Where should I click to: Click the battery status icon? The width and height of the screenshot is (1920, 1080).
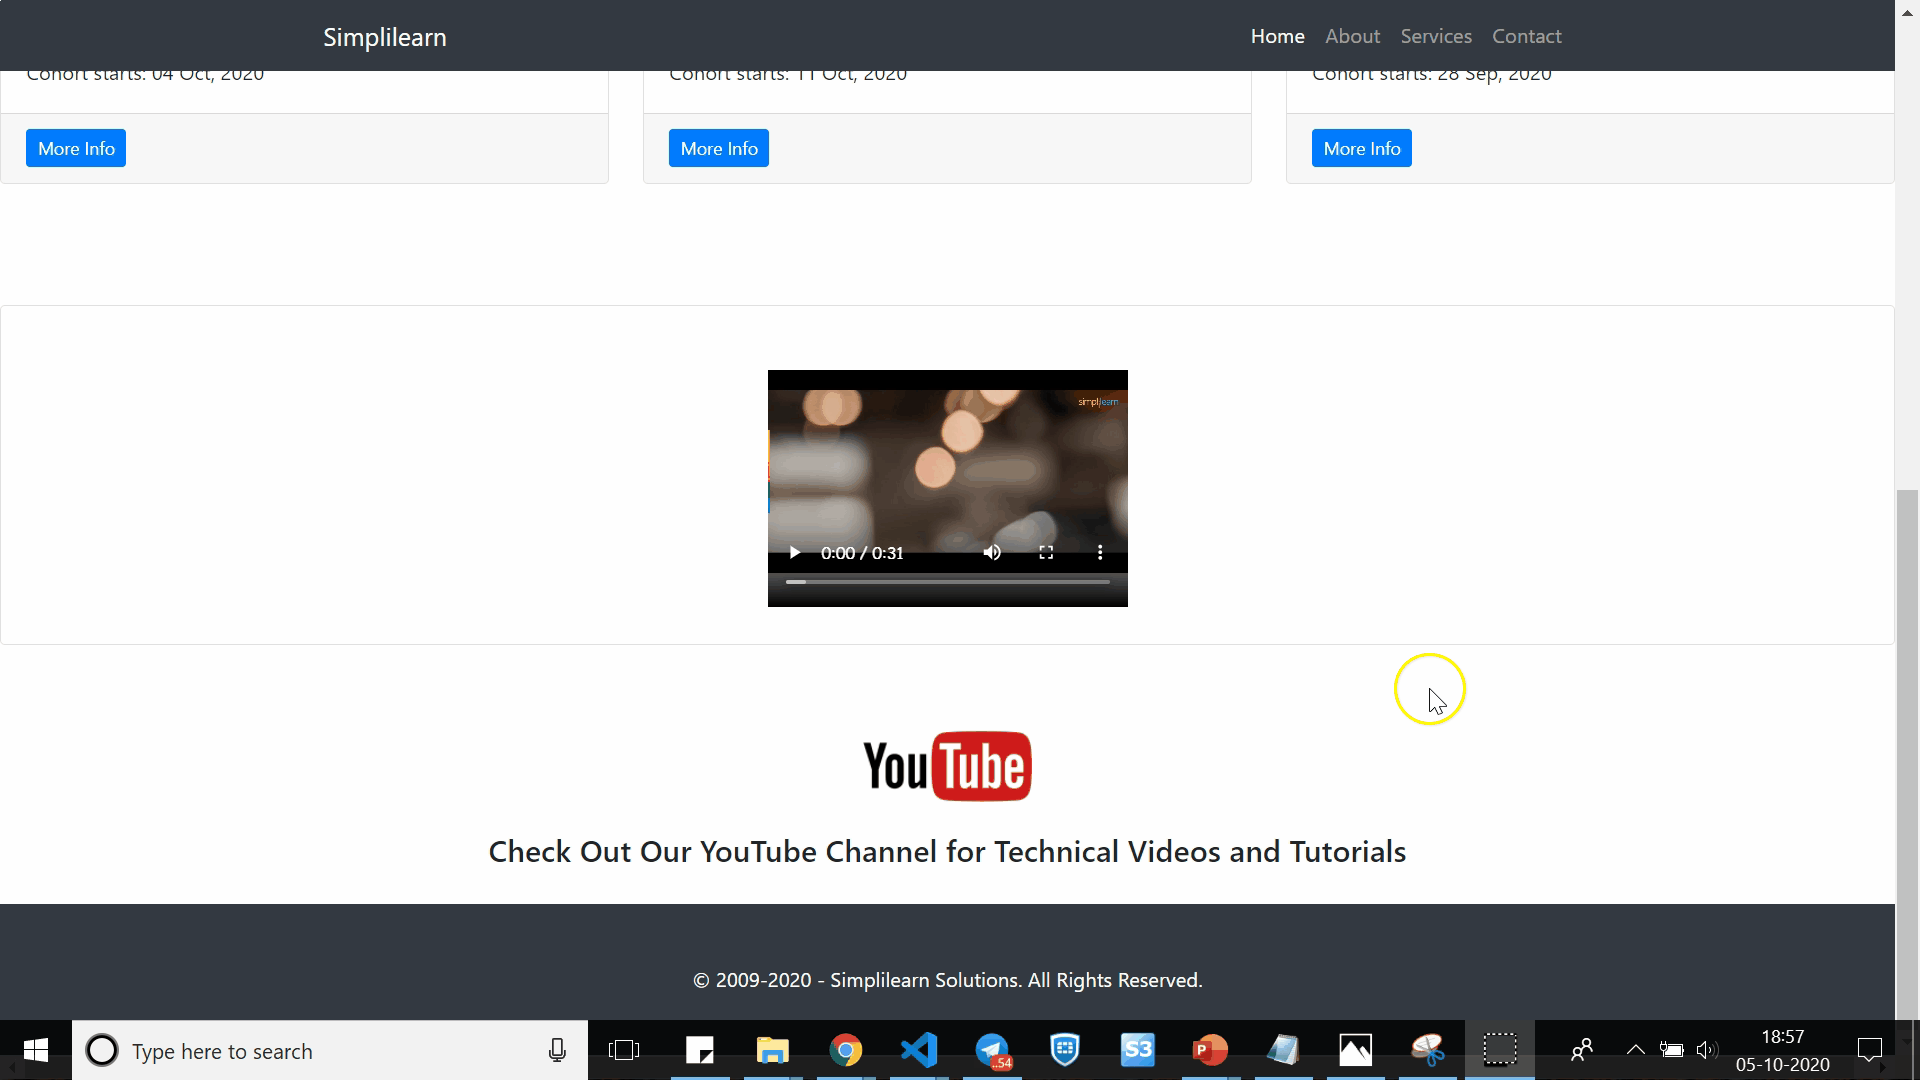pos(1671,1050)
